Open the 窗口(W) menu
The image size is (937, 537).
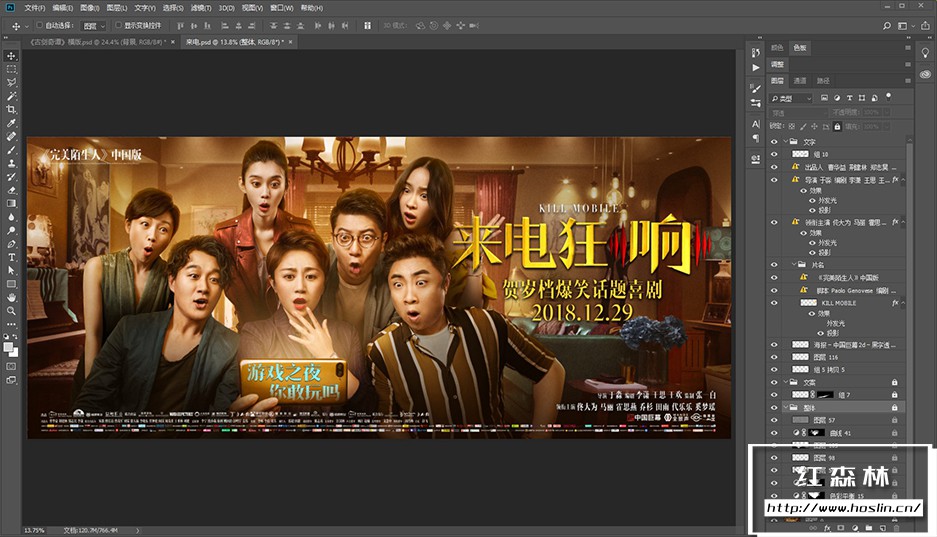[x=281, y=8]
